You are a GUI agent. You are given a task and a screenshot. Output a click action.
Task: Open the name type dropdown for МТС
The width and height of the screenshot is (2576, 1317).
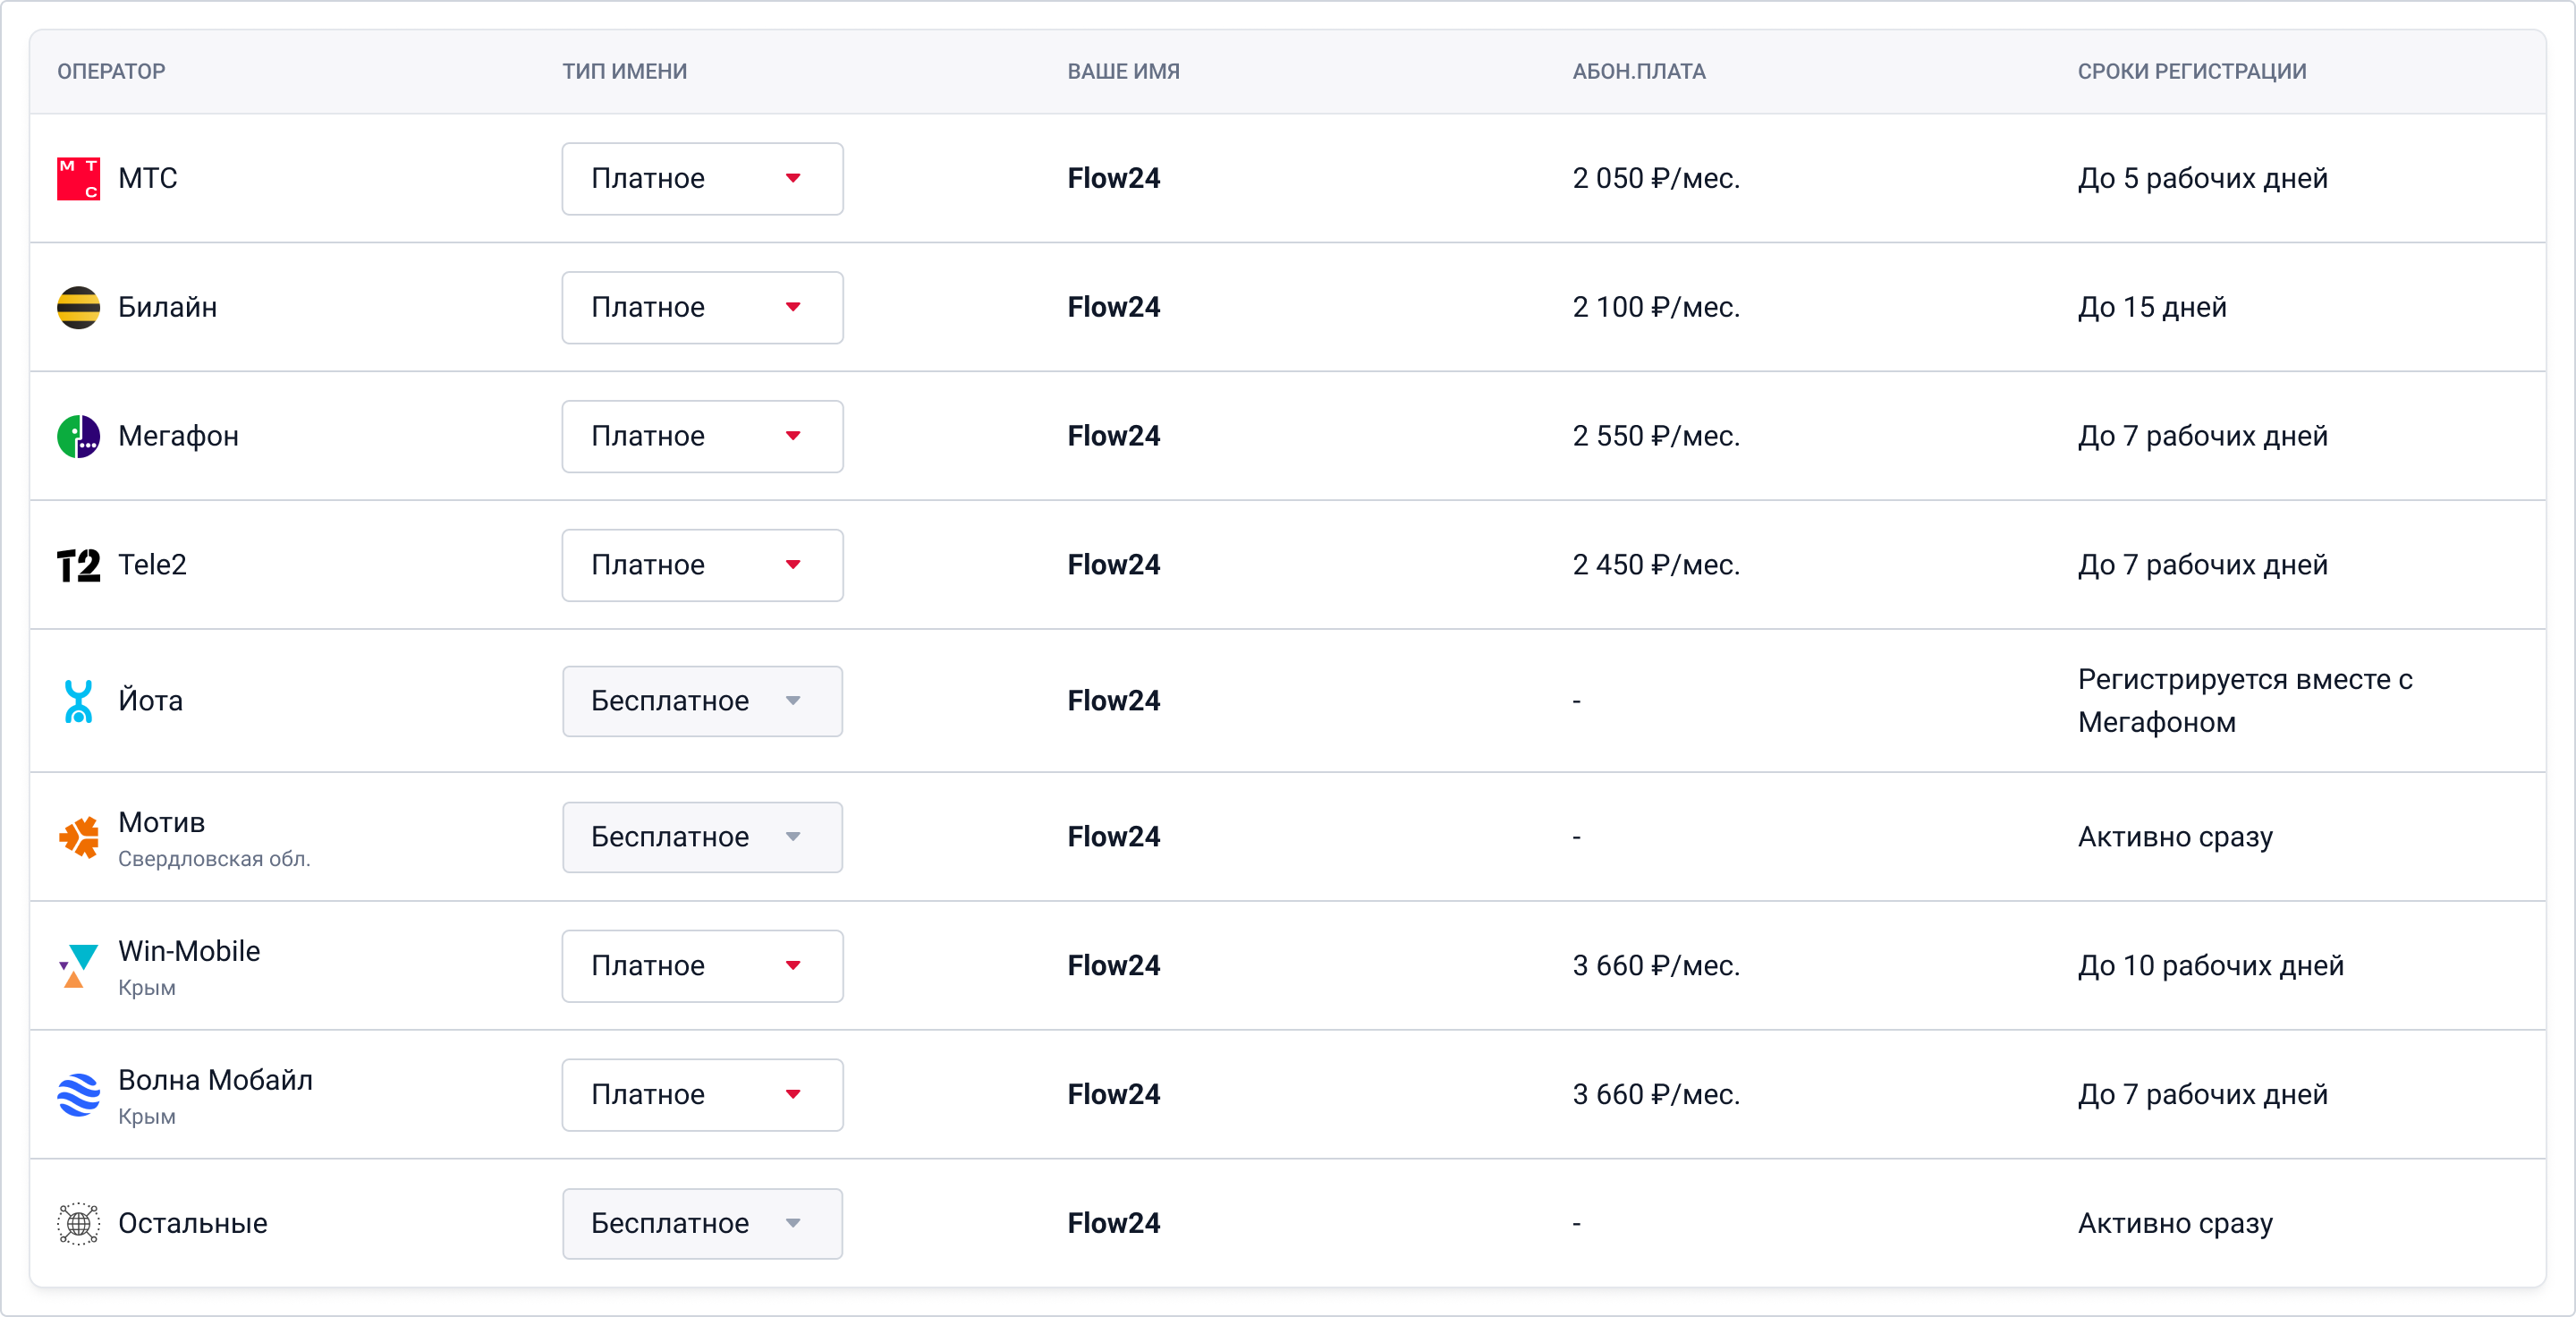(702, 179)
